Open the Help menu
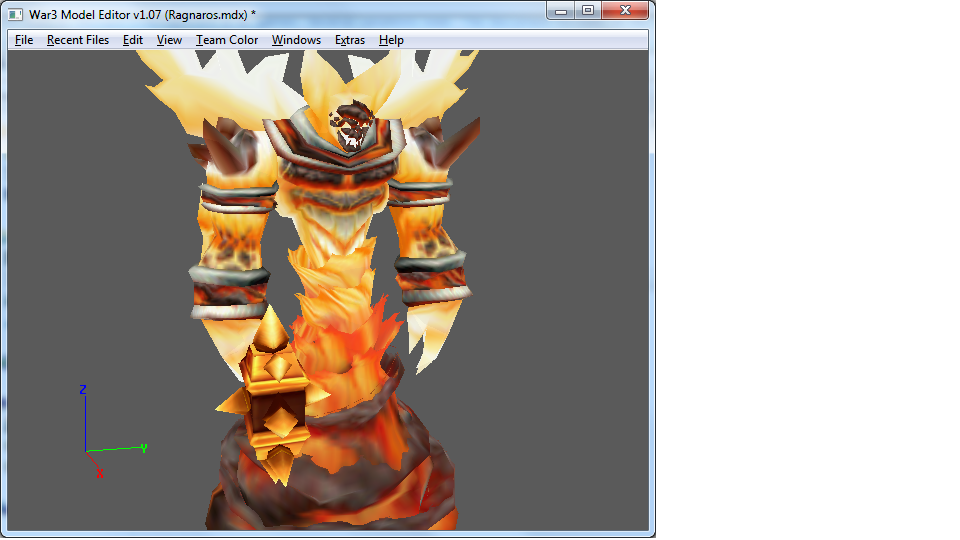Viewport: 960px width, 540px height. pos(391,40)
